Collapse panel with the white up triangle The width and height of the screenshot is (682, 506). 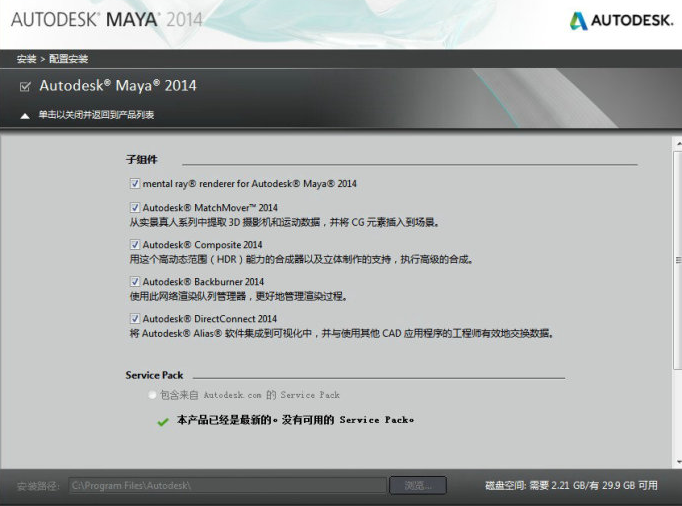[x=25, y=115]
